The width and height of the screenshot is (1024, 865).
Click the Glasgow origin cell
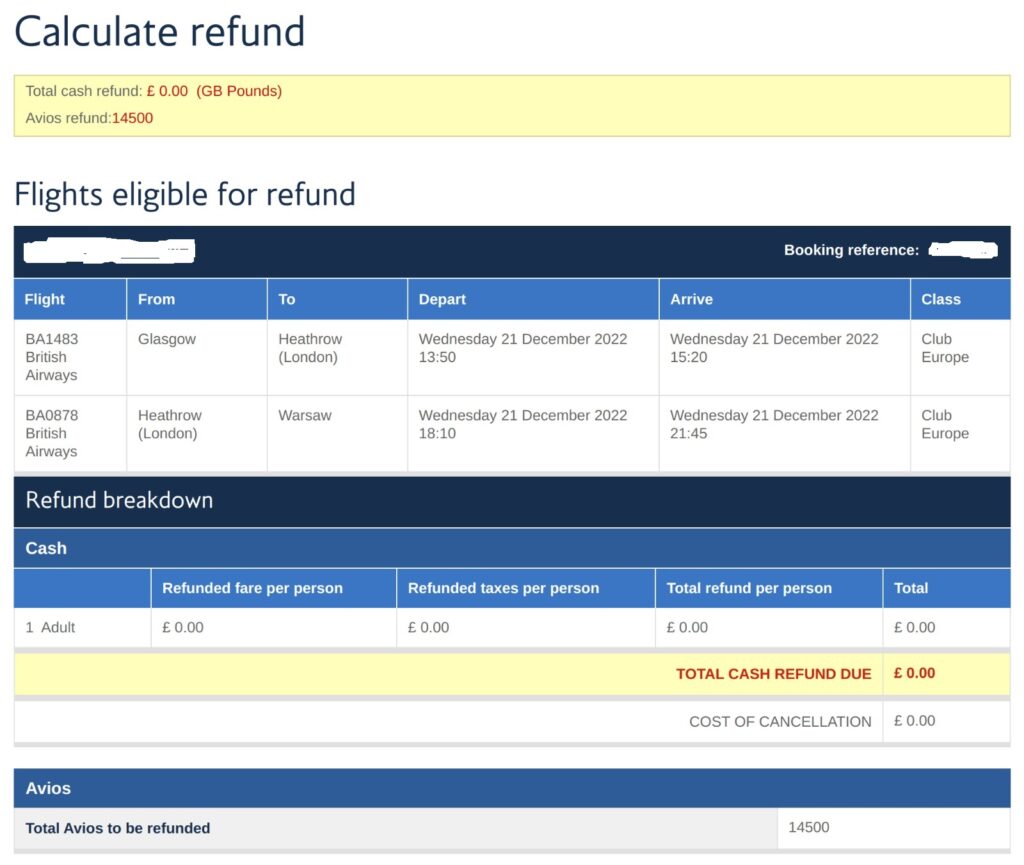pyautogui.click(x=197, y=357)
